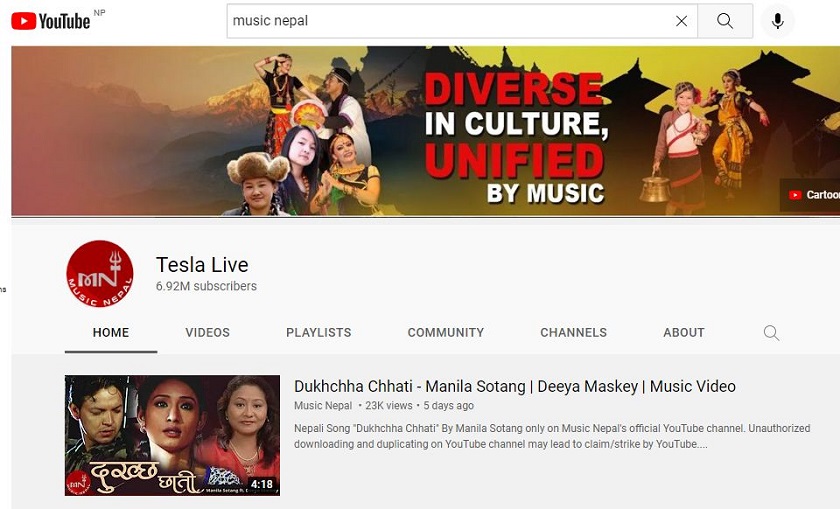Play the Dukhchha Chhati video thumbnail

pos(172,435)
